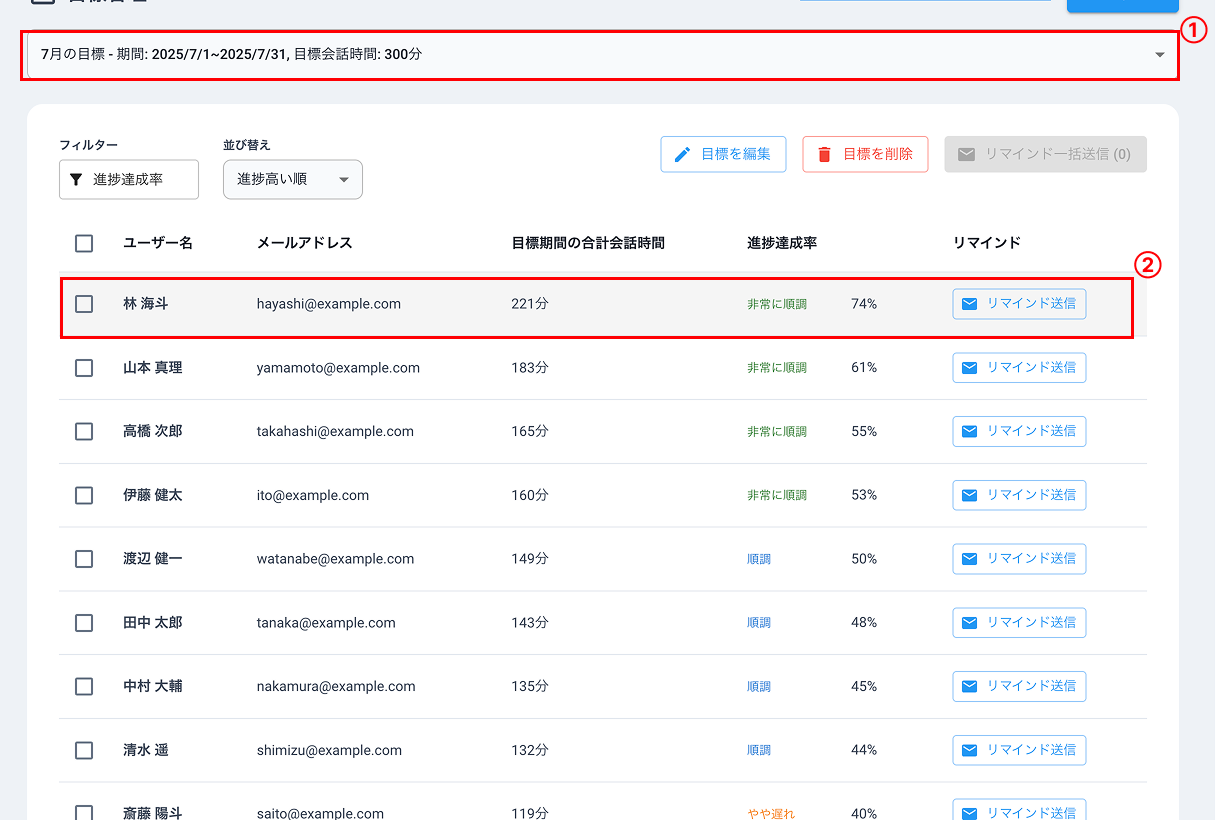The image size is (1220, 820).
Task: Toggle the select-all checkbox in the table header
Action: tap(84, 243)
